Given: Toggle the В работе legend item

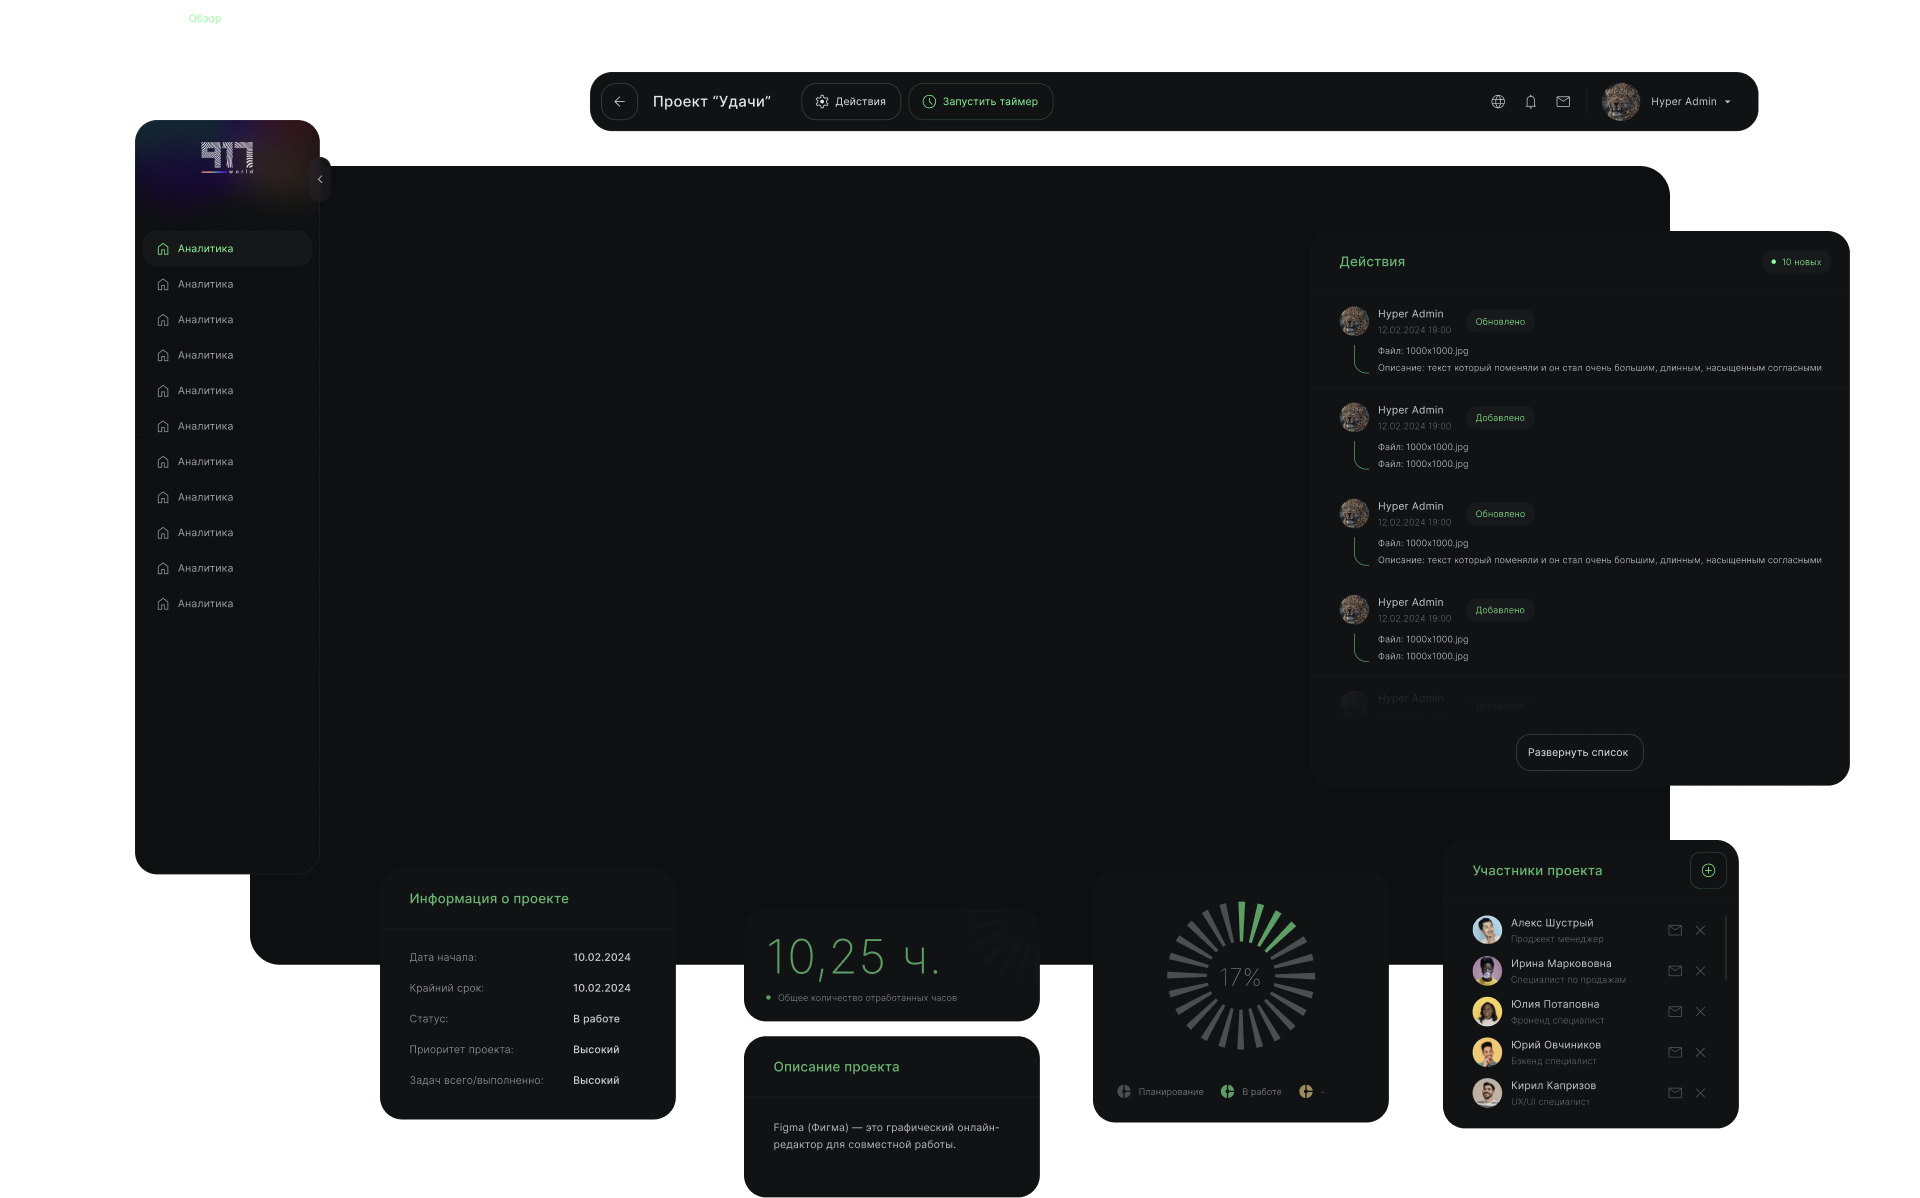Looking at the screenshot, I should point(1251,1092).
